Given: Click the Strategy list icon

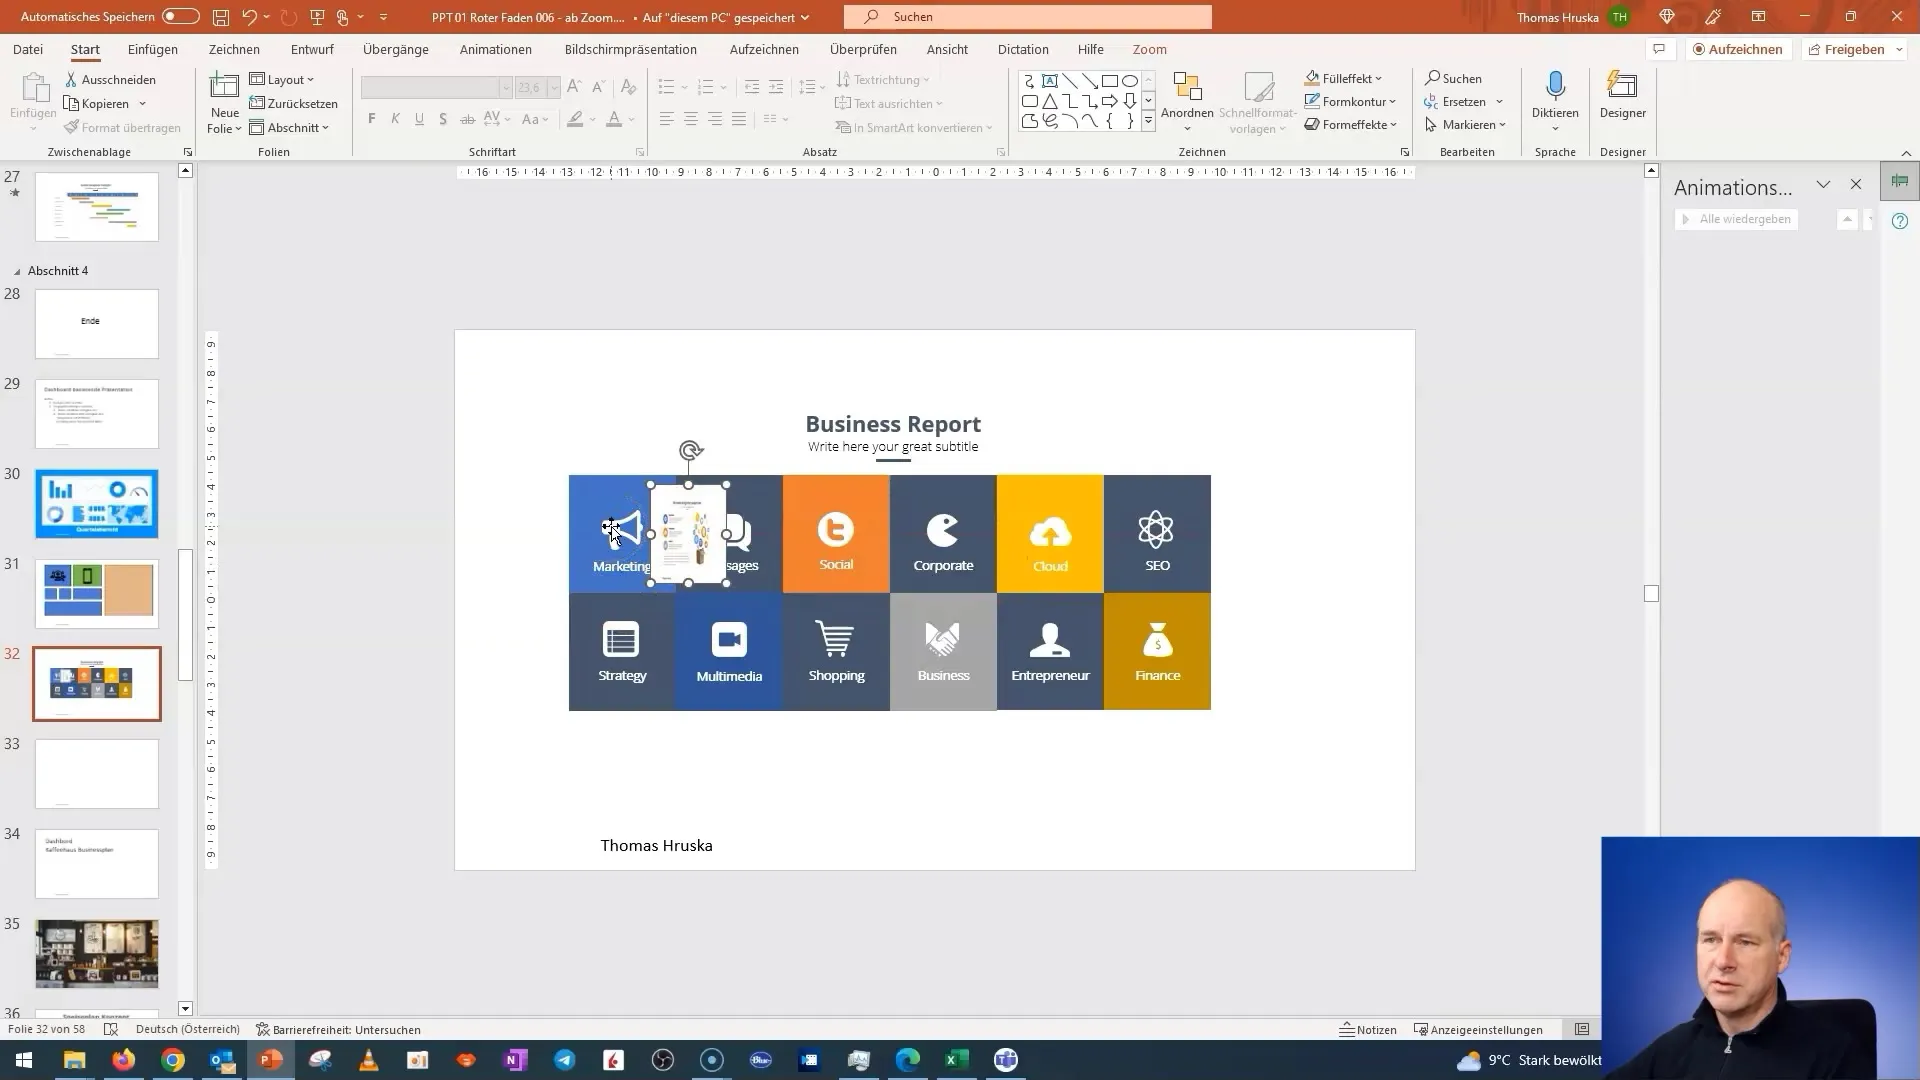Looking at the screenshot, I should click(621, 638).
